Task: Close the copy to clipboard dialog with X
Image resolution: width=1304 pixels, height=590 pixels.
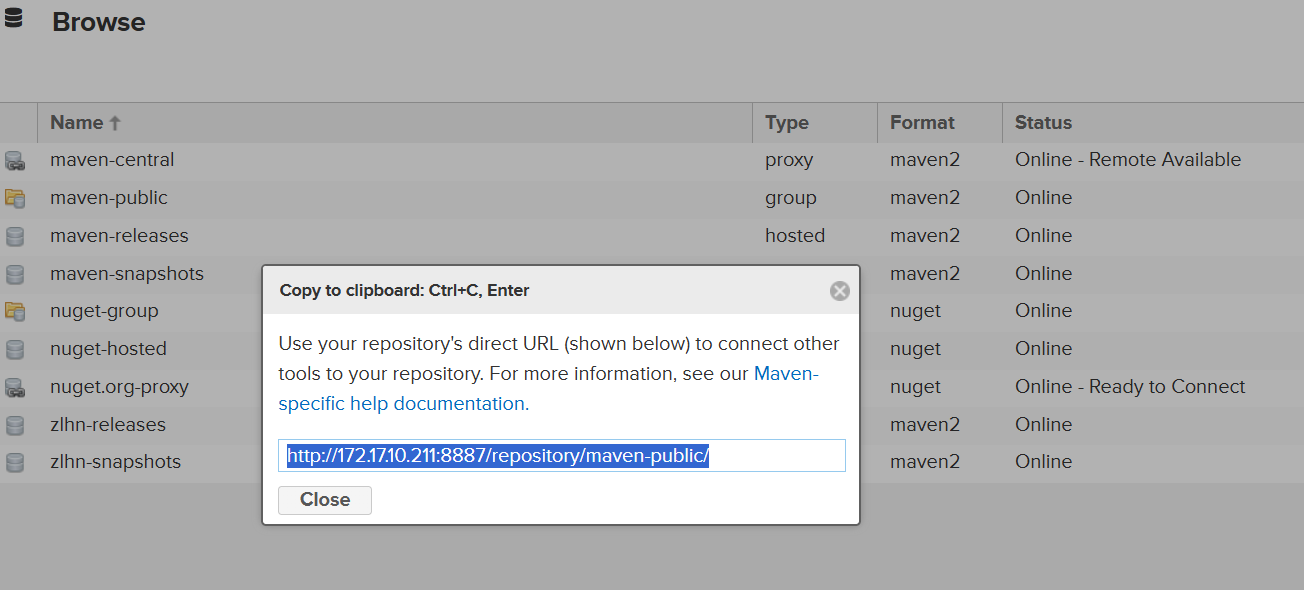Action: 839,291
